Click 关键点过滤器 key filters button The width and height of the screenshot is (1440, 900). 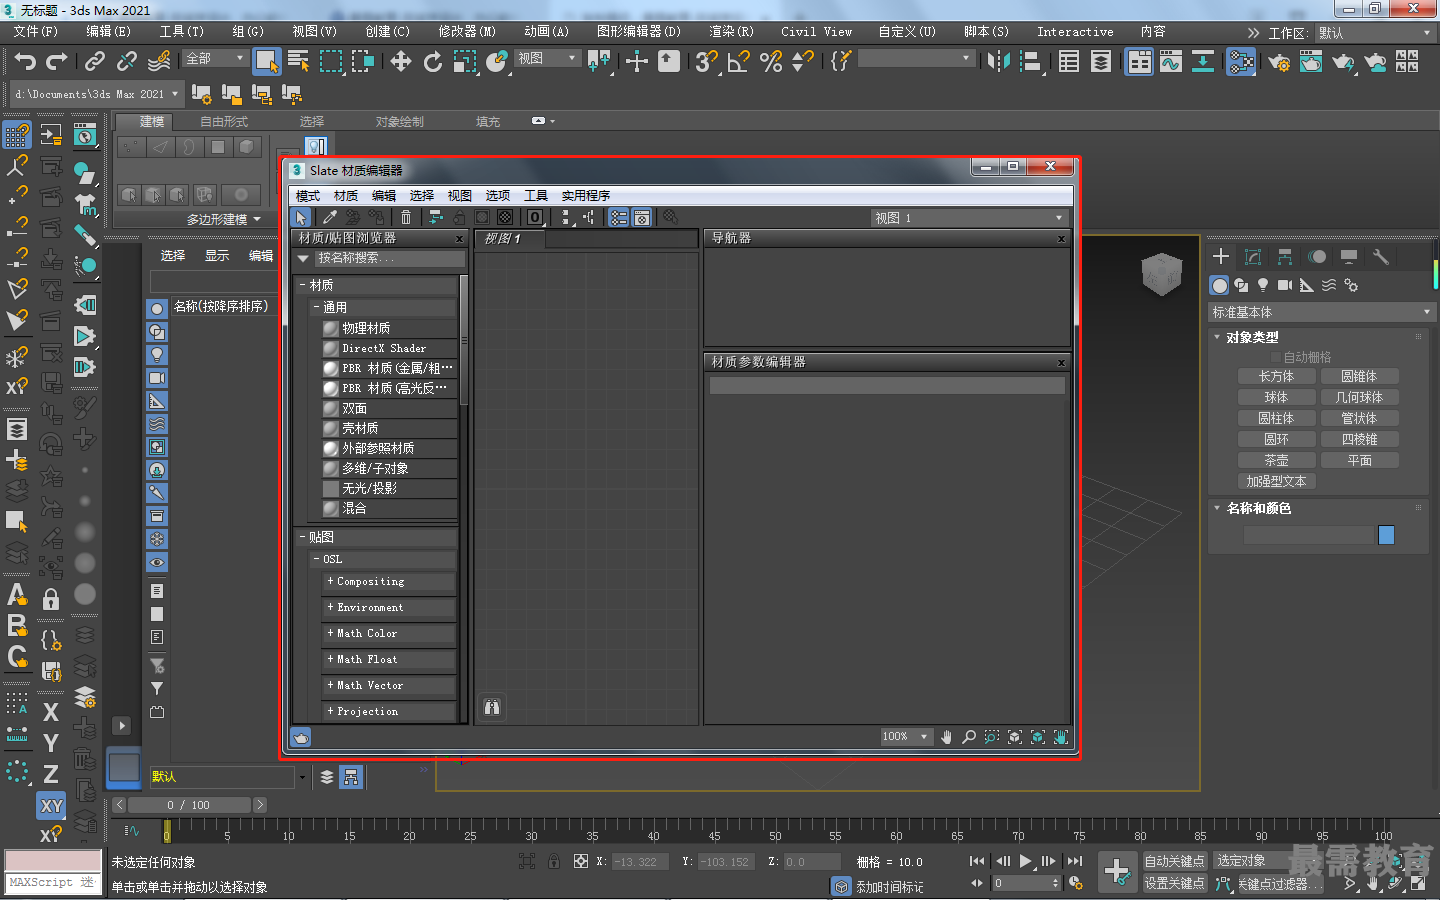click(1280, 884)
